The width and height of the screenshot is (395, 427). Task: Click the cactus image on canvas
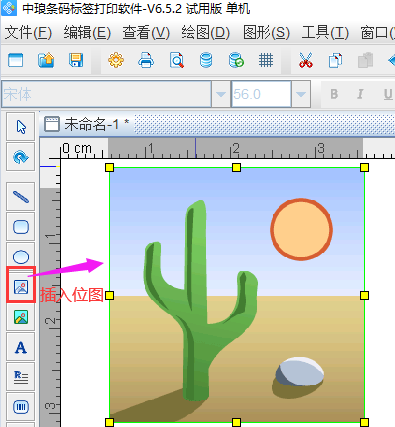point(237,295)
